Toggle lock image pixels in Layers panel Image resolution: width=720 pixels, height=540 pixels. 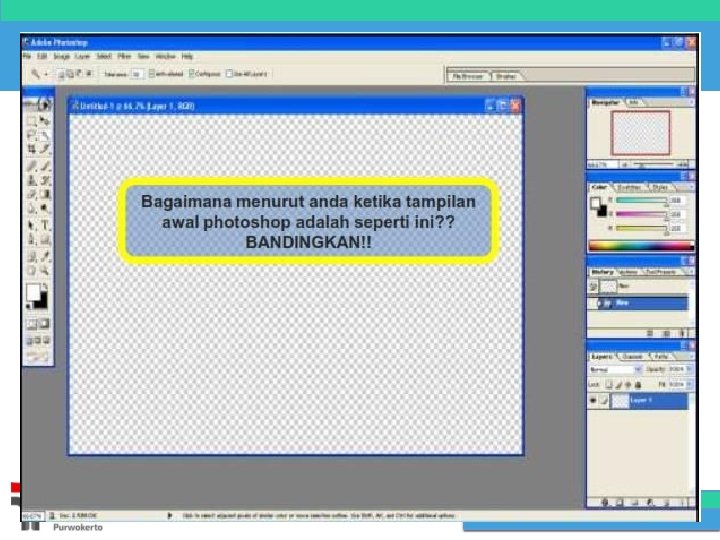pos(619,385)
